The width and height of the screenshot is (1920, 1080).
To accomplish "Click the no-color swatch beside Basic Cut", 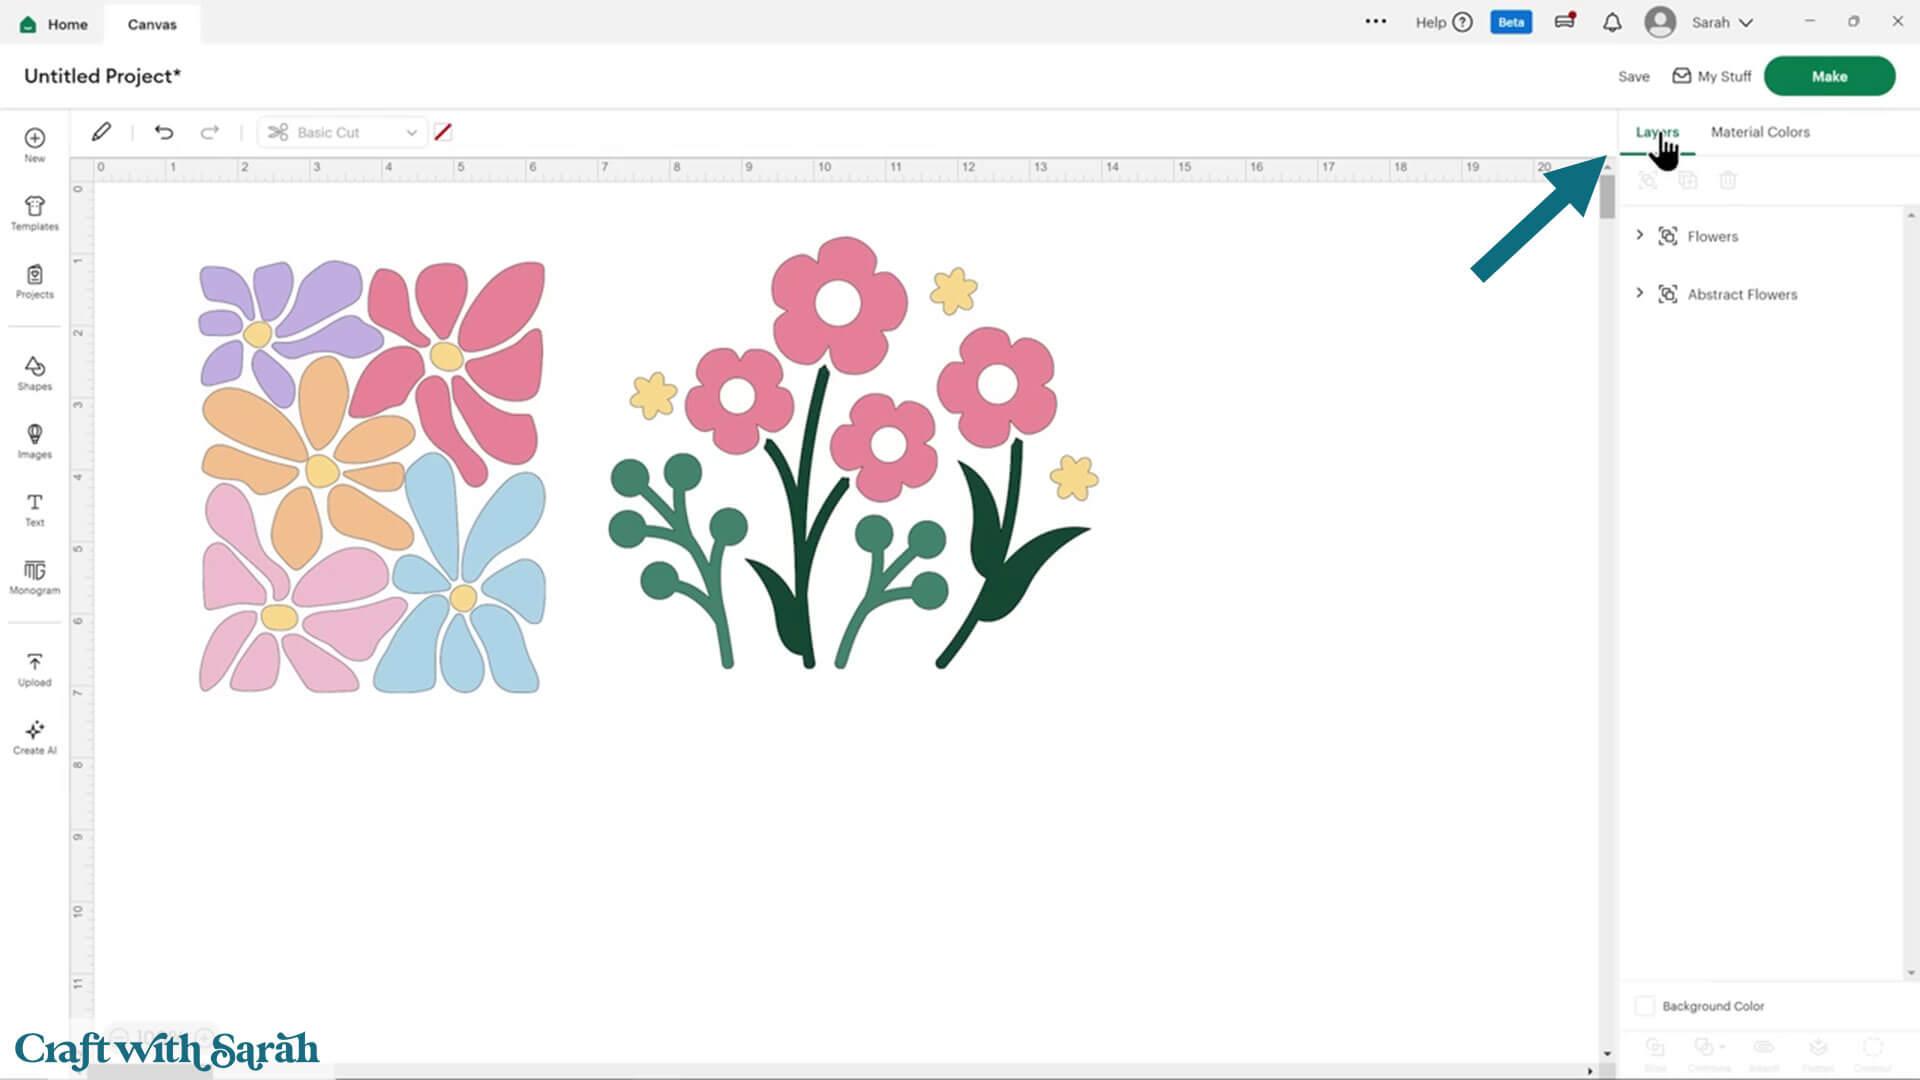I will point(443,132).
